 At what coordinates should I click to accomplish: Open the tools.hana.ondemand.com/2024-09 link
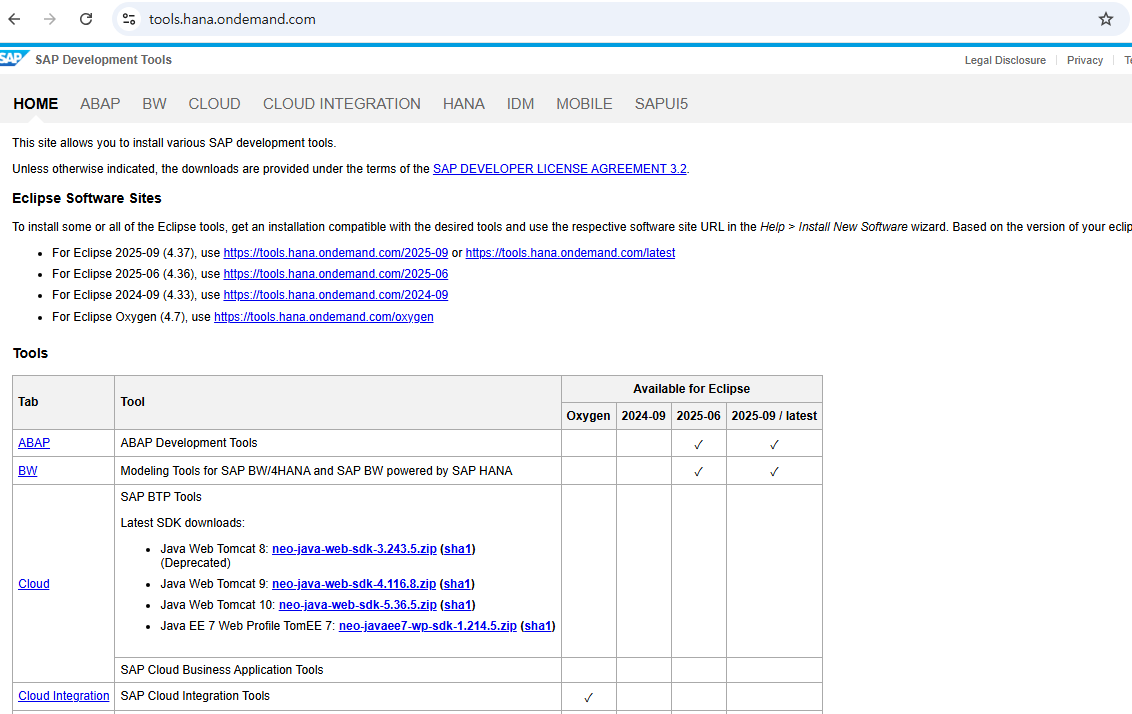click(x=336, y=295)
